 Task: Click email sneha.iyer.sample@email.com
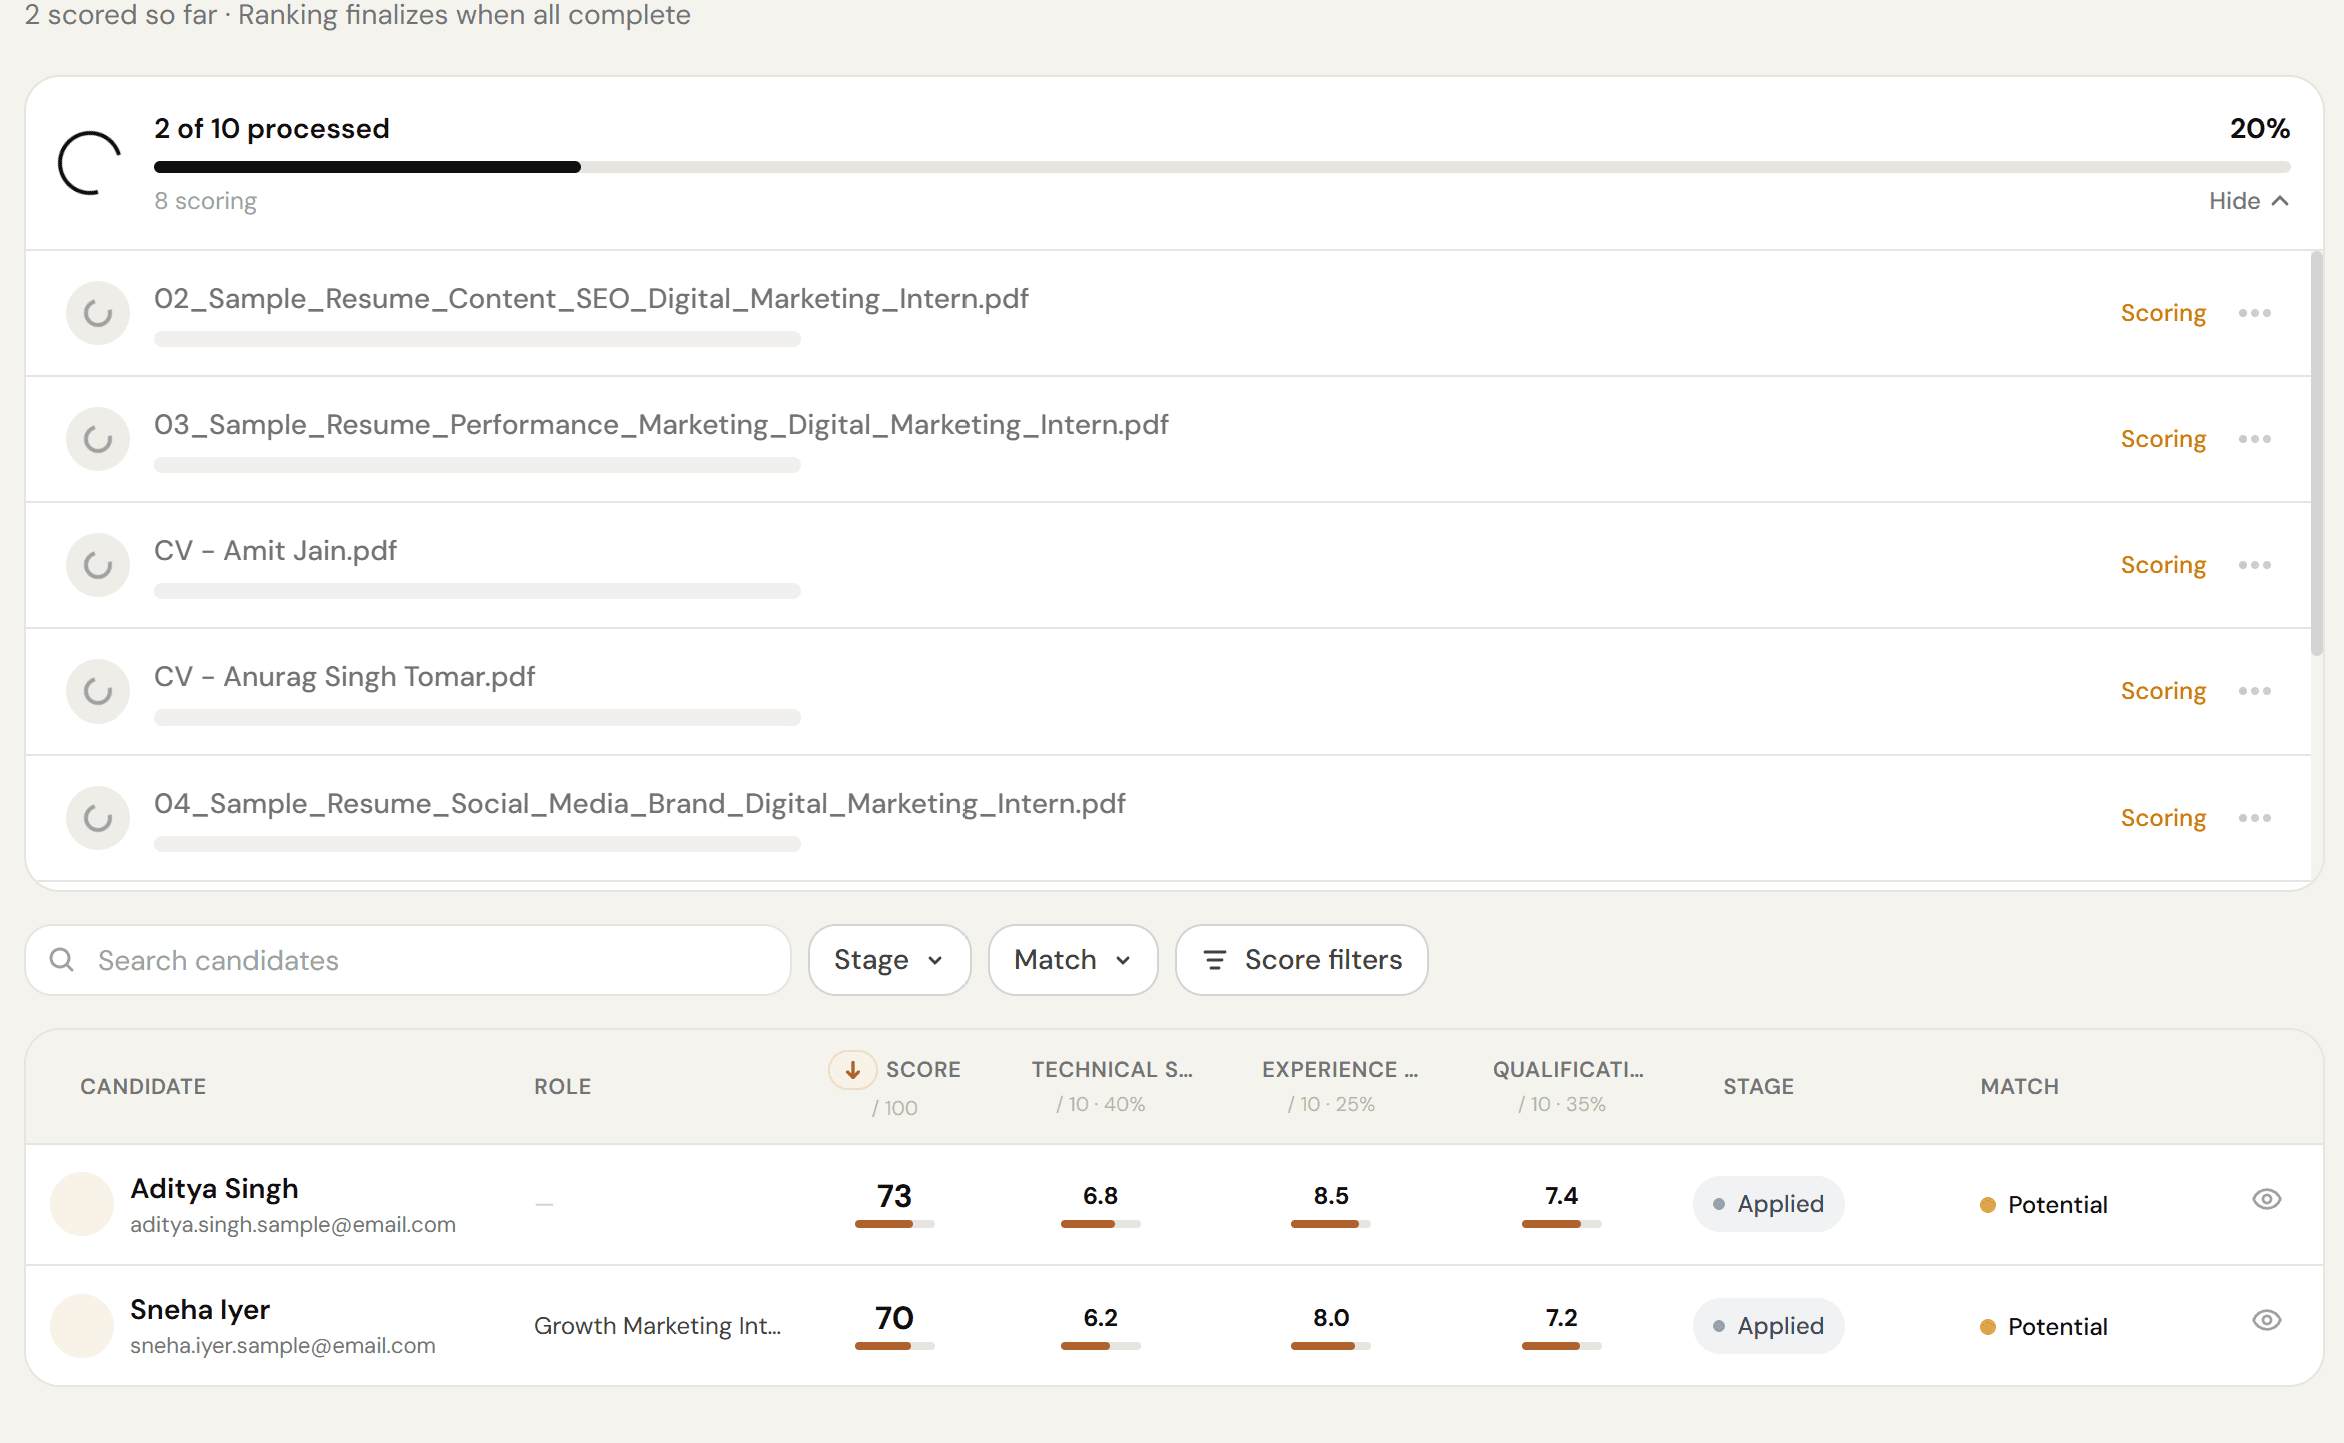click(x=282, y=1346)
